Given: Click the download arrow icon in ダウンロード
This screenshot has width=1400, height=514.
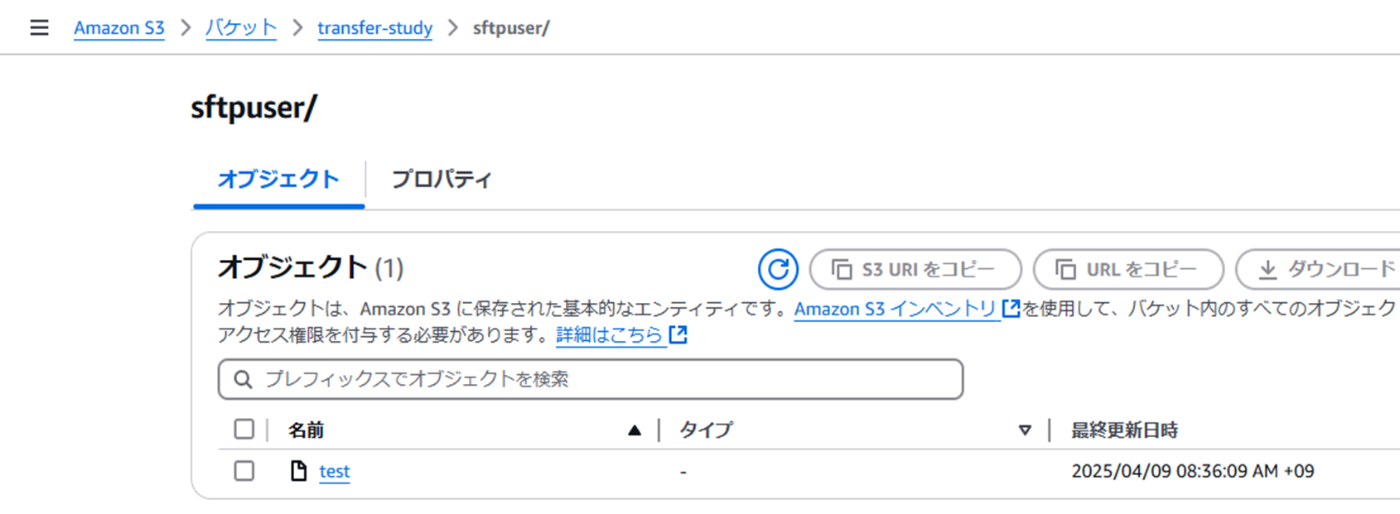Looking at the screenshot, I should point(1267,269).
